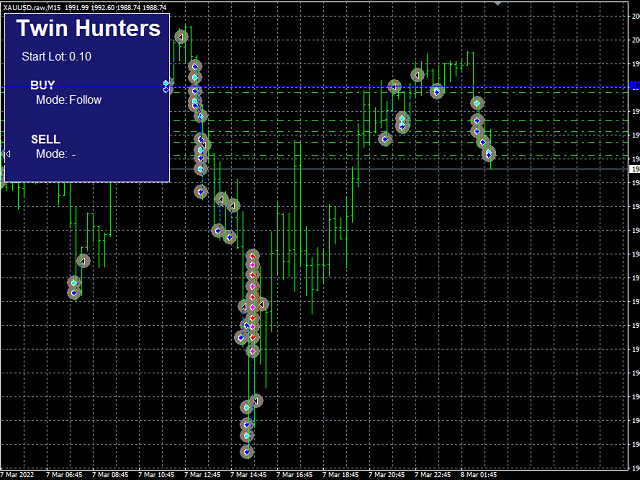Click the 7 Mar 06:45 time label
Image resolution: width=640 pixels, height=480 pixels.
[64, 475]
